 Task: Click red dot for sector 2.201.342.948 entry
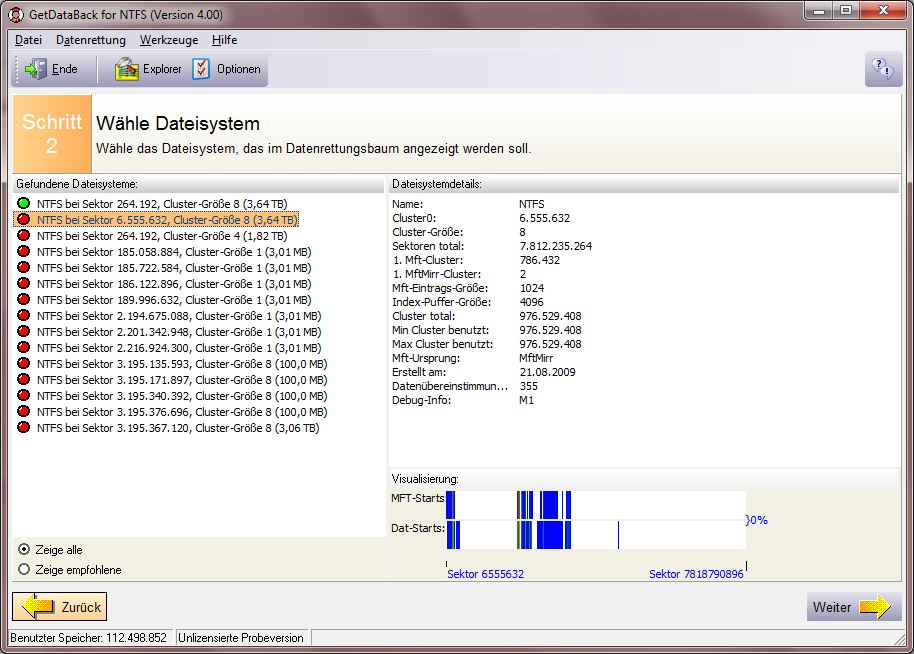coord(23,332)
